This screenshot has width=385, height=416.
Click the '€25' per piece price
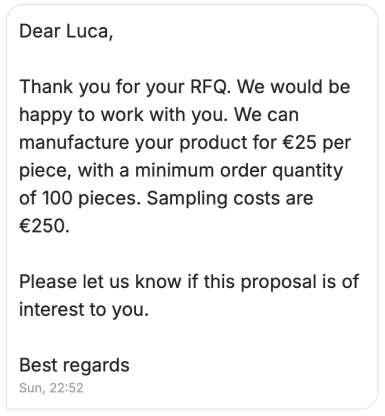(299, 142)
